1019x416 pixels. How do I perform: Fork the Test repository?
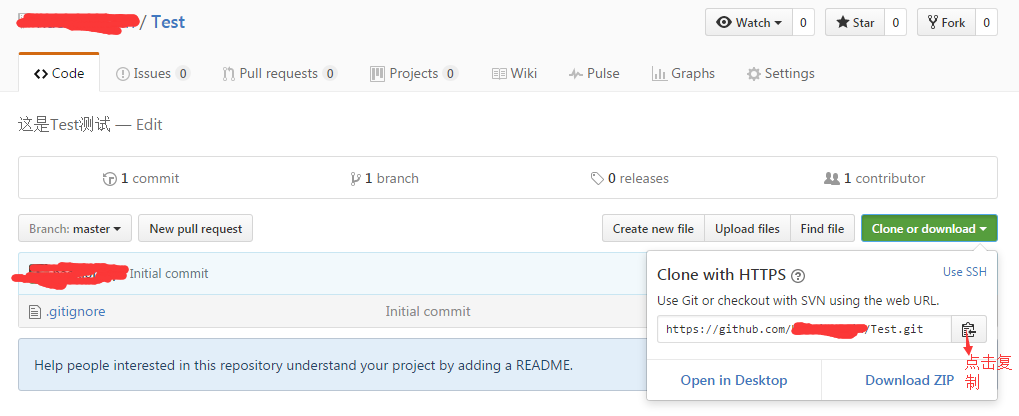[946, 23]
